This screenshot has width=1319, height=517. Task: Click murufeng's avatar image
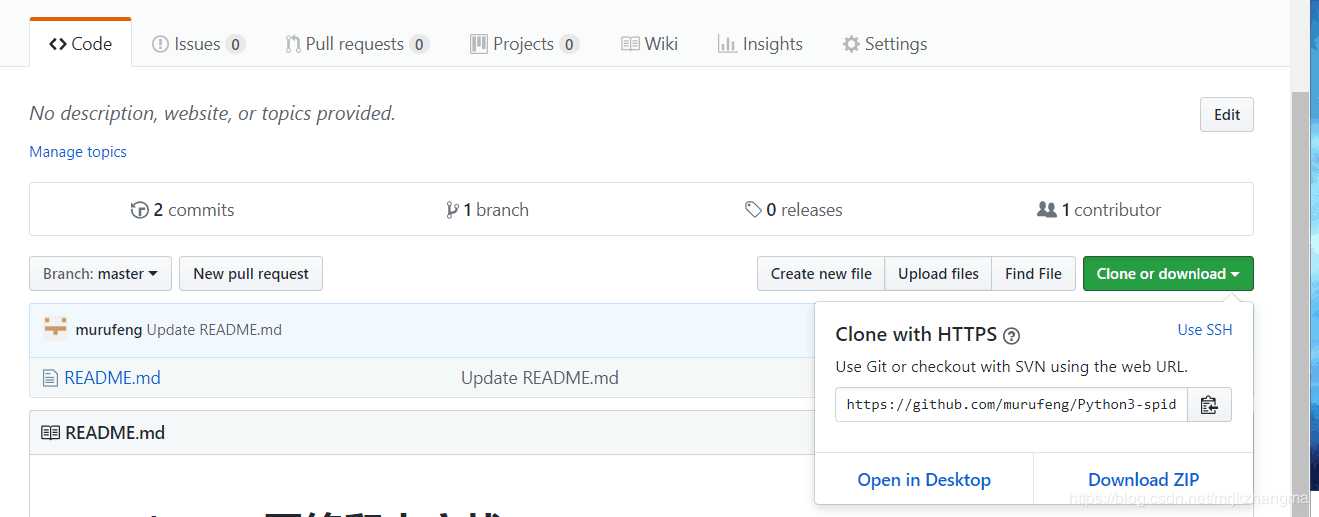tap(56, 329)
